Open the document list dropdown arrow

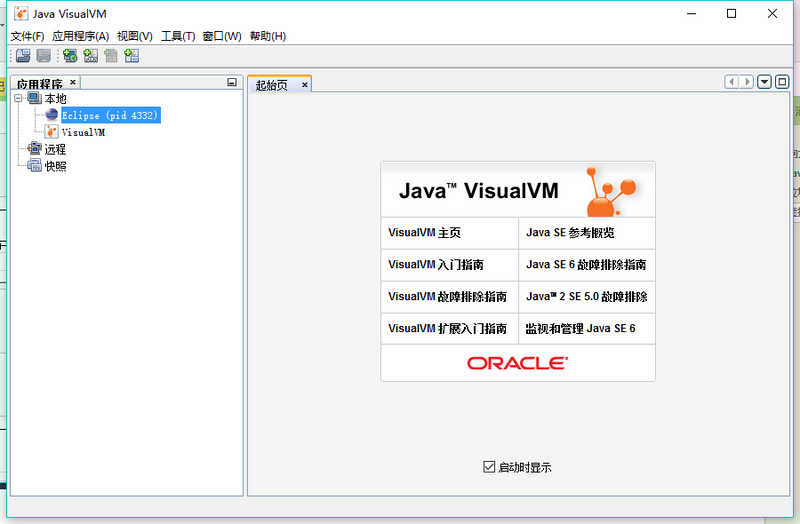coord(764,82)
